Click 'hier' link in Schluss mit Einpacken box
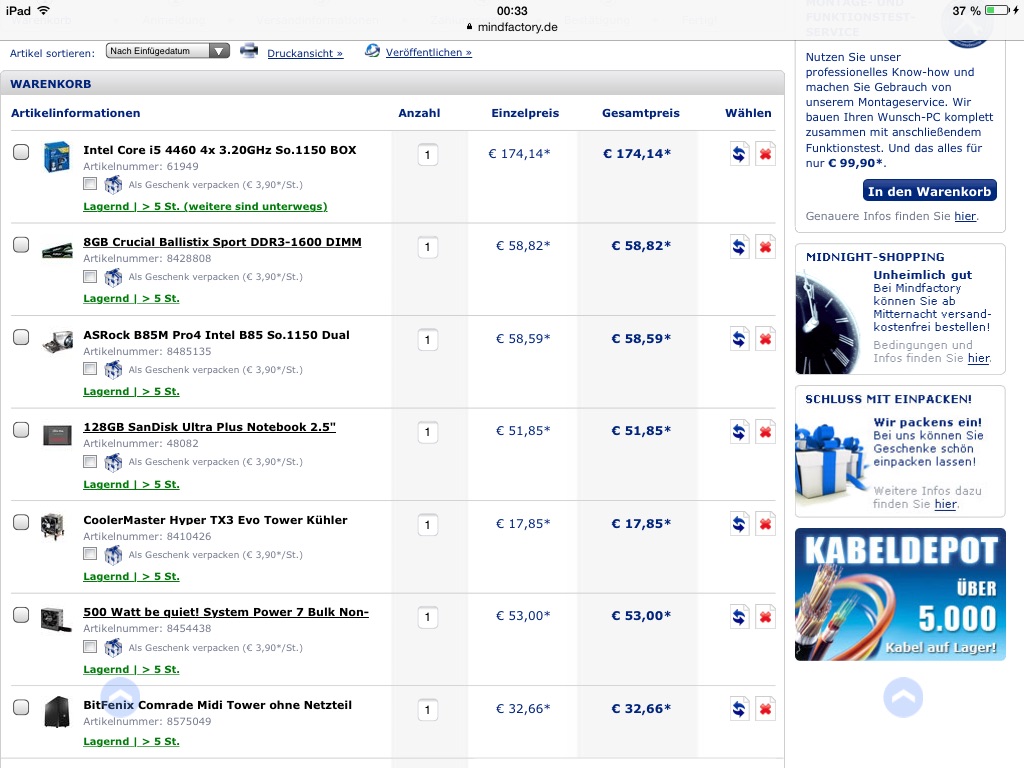Viewport: 1024px width, 768px height. (946, 504)
